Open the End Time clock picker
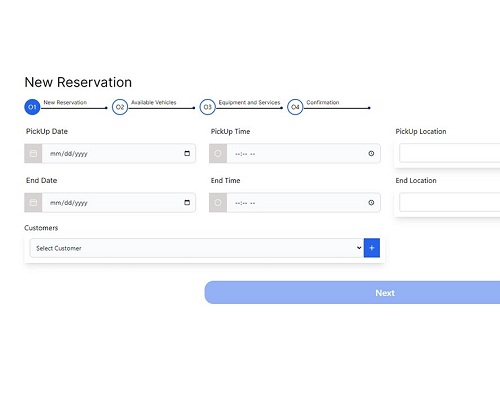 tap(371, 202)
